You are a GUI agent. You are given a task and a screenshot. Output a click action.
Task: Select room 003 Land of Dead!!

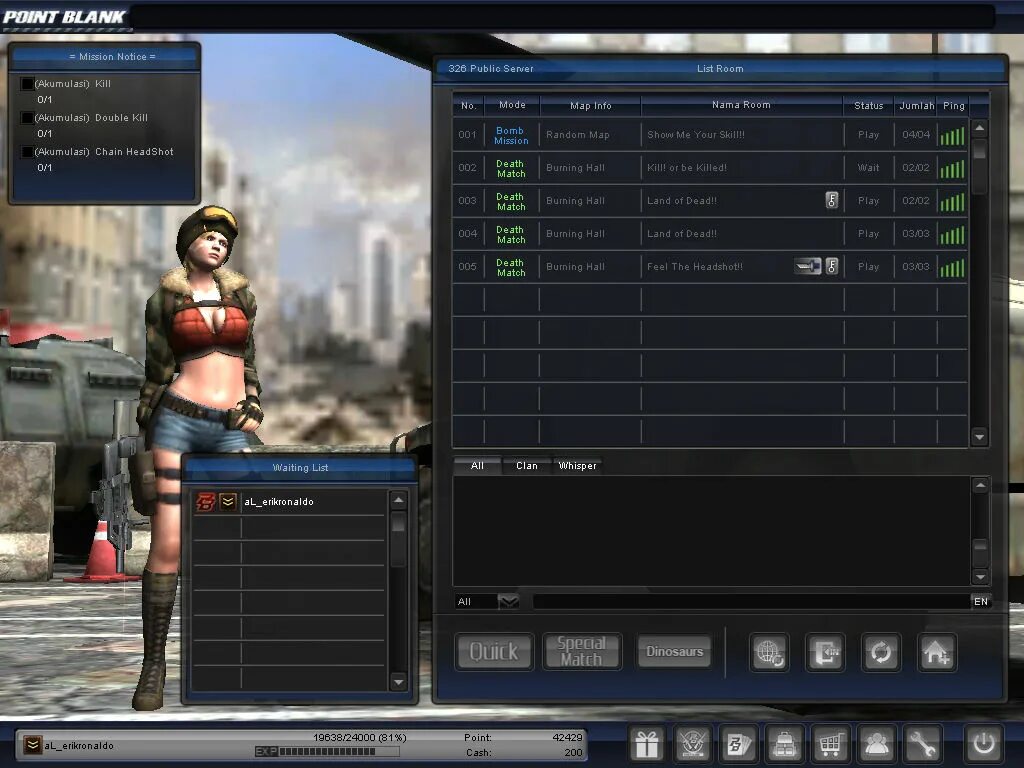point(710,200)
